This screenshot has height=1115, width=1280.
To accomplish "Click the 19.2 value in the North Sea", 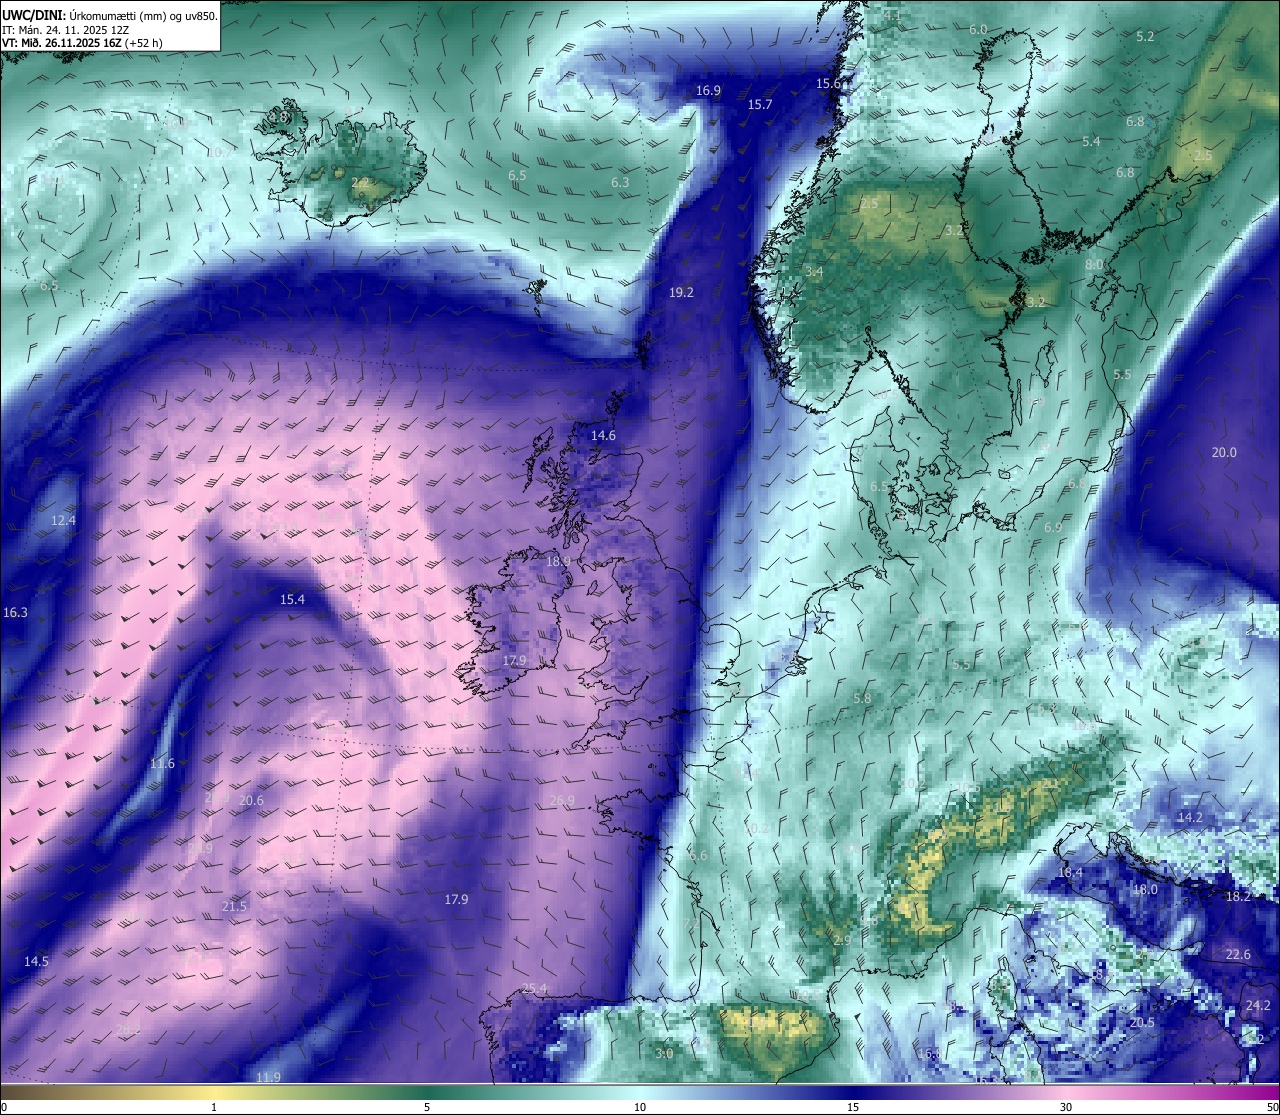I will click(681, 293).
